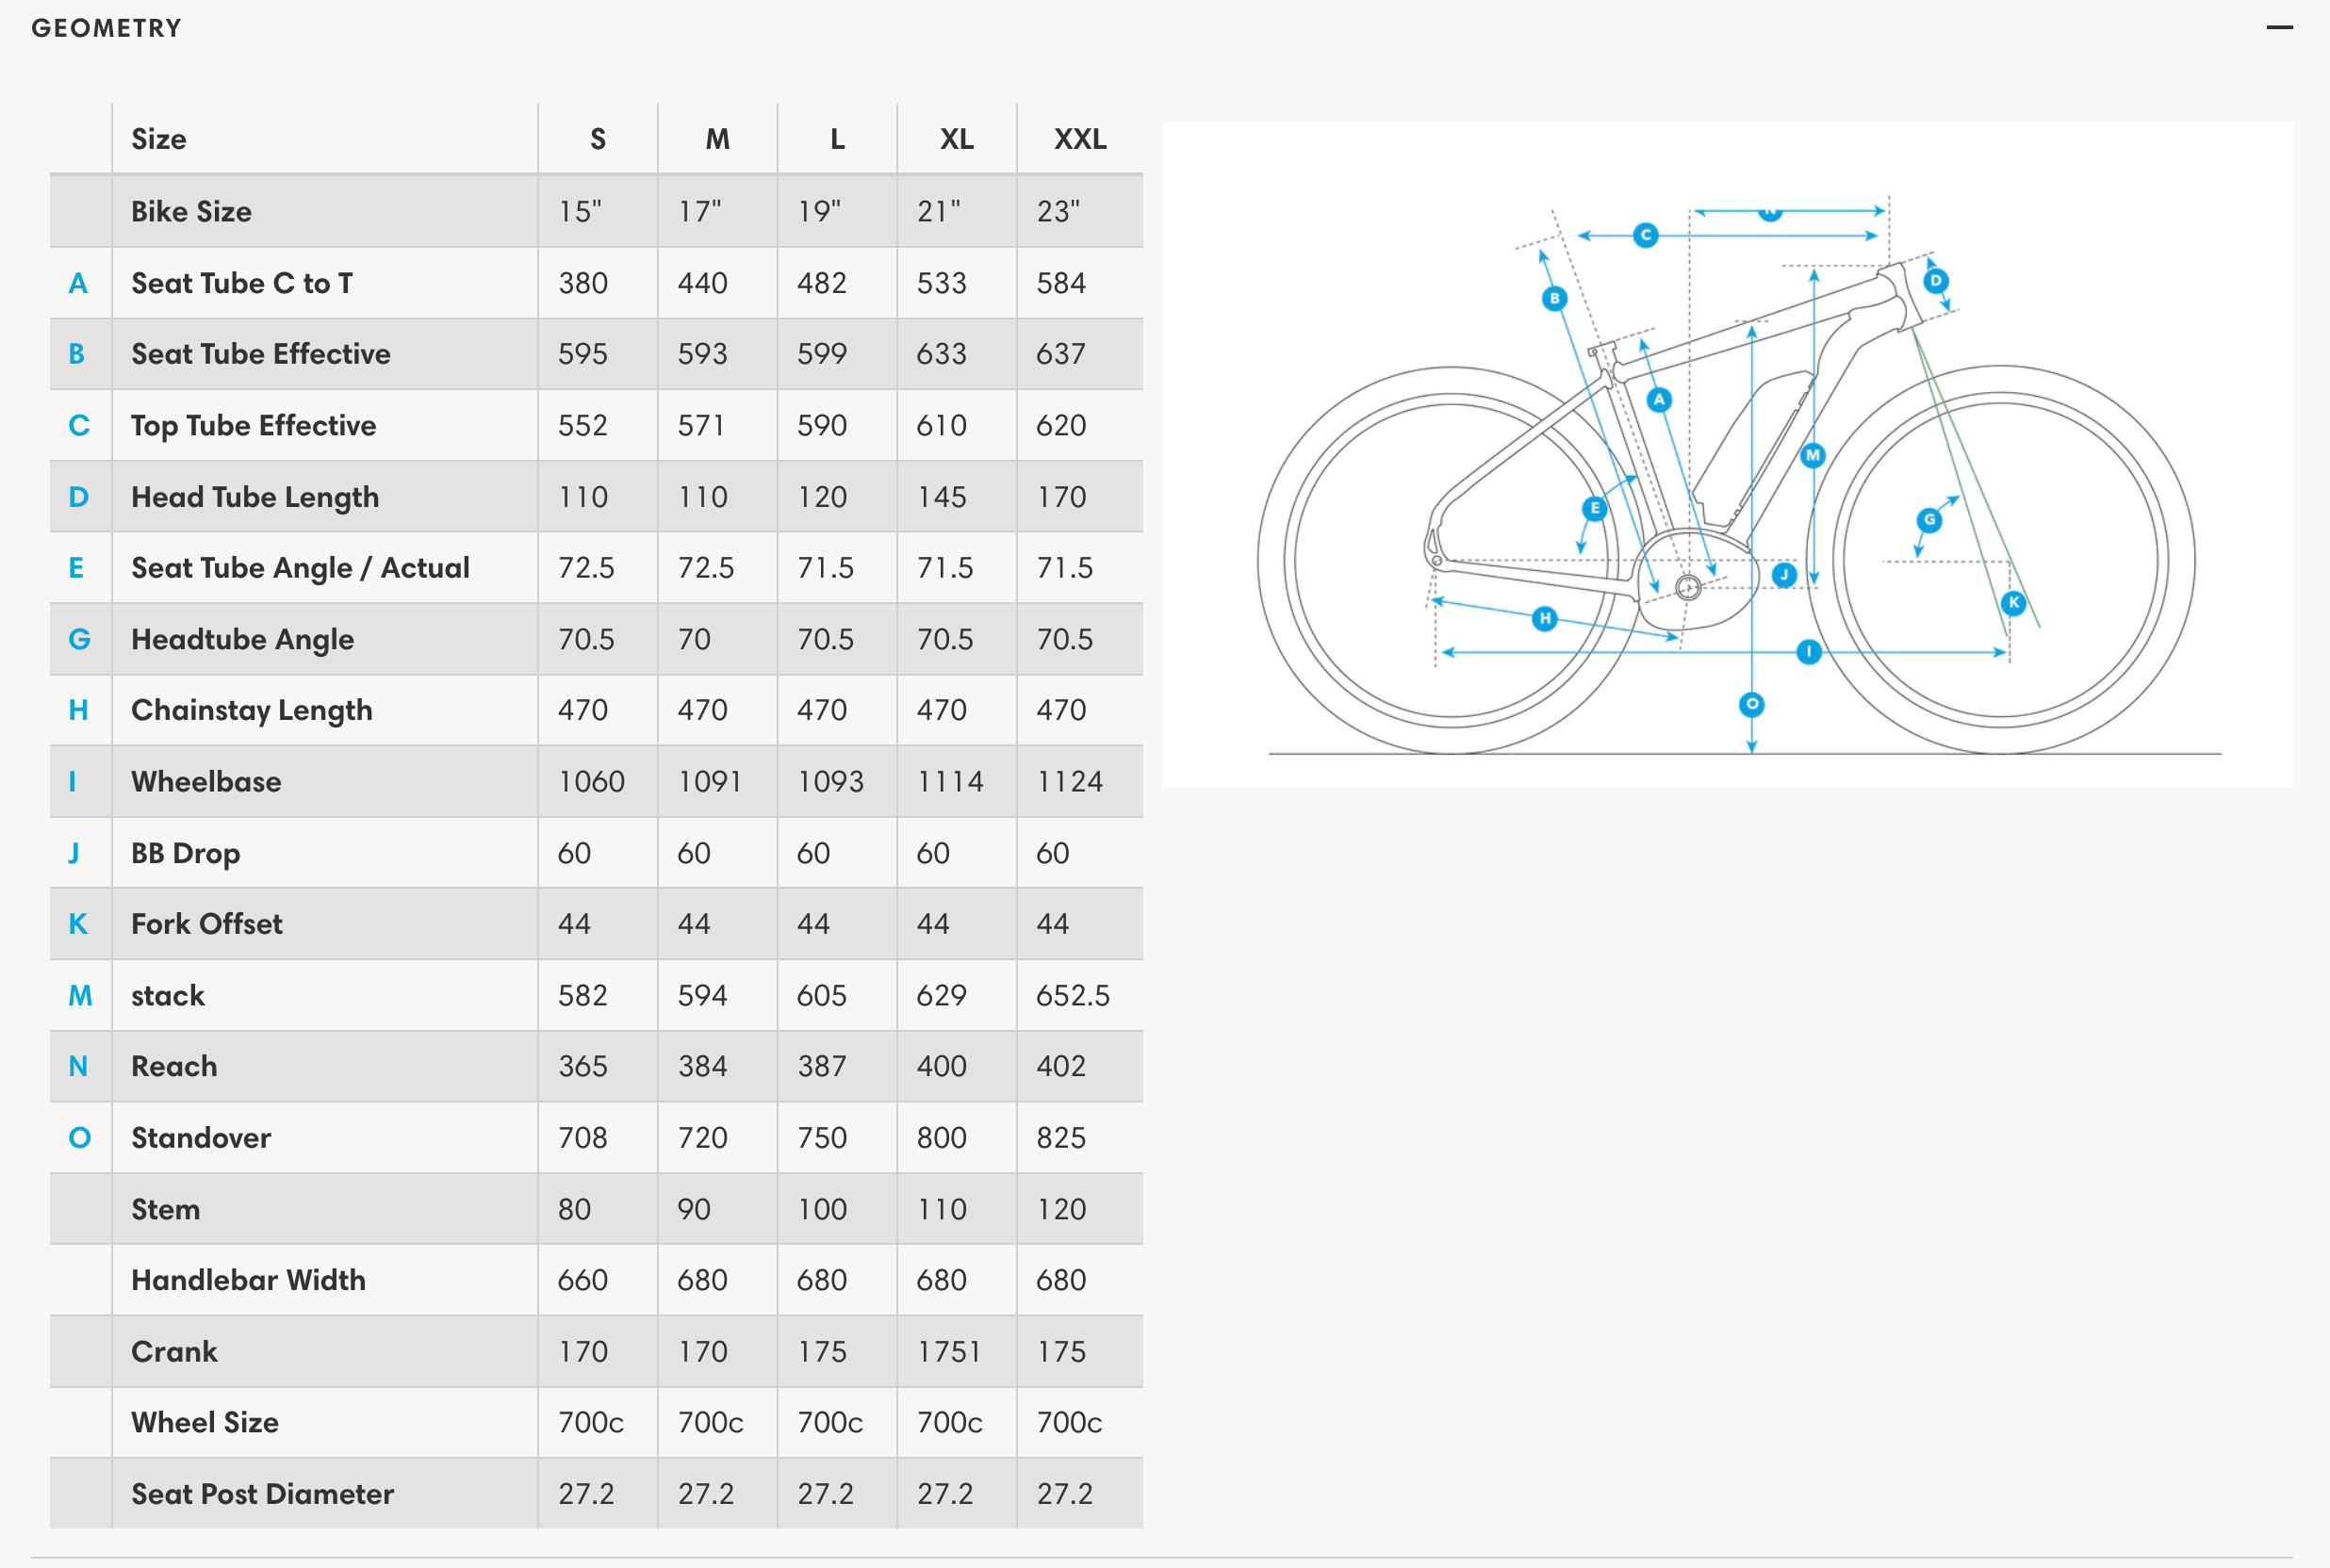2330x1568 pixels.
Task: Click the O standover marker on diagram
Action: click(x=1751, y=704)
